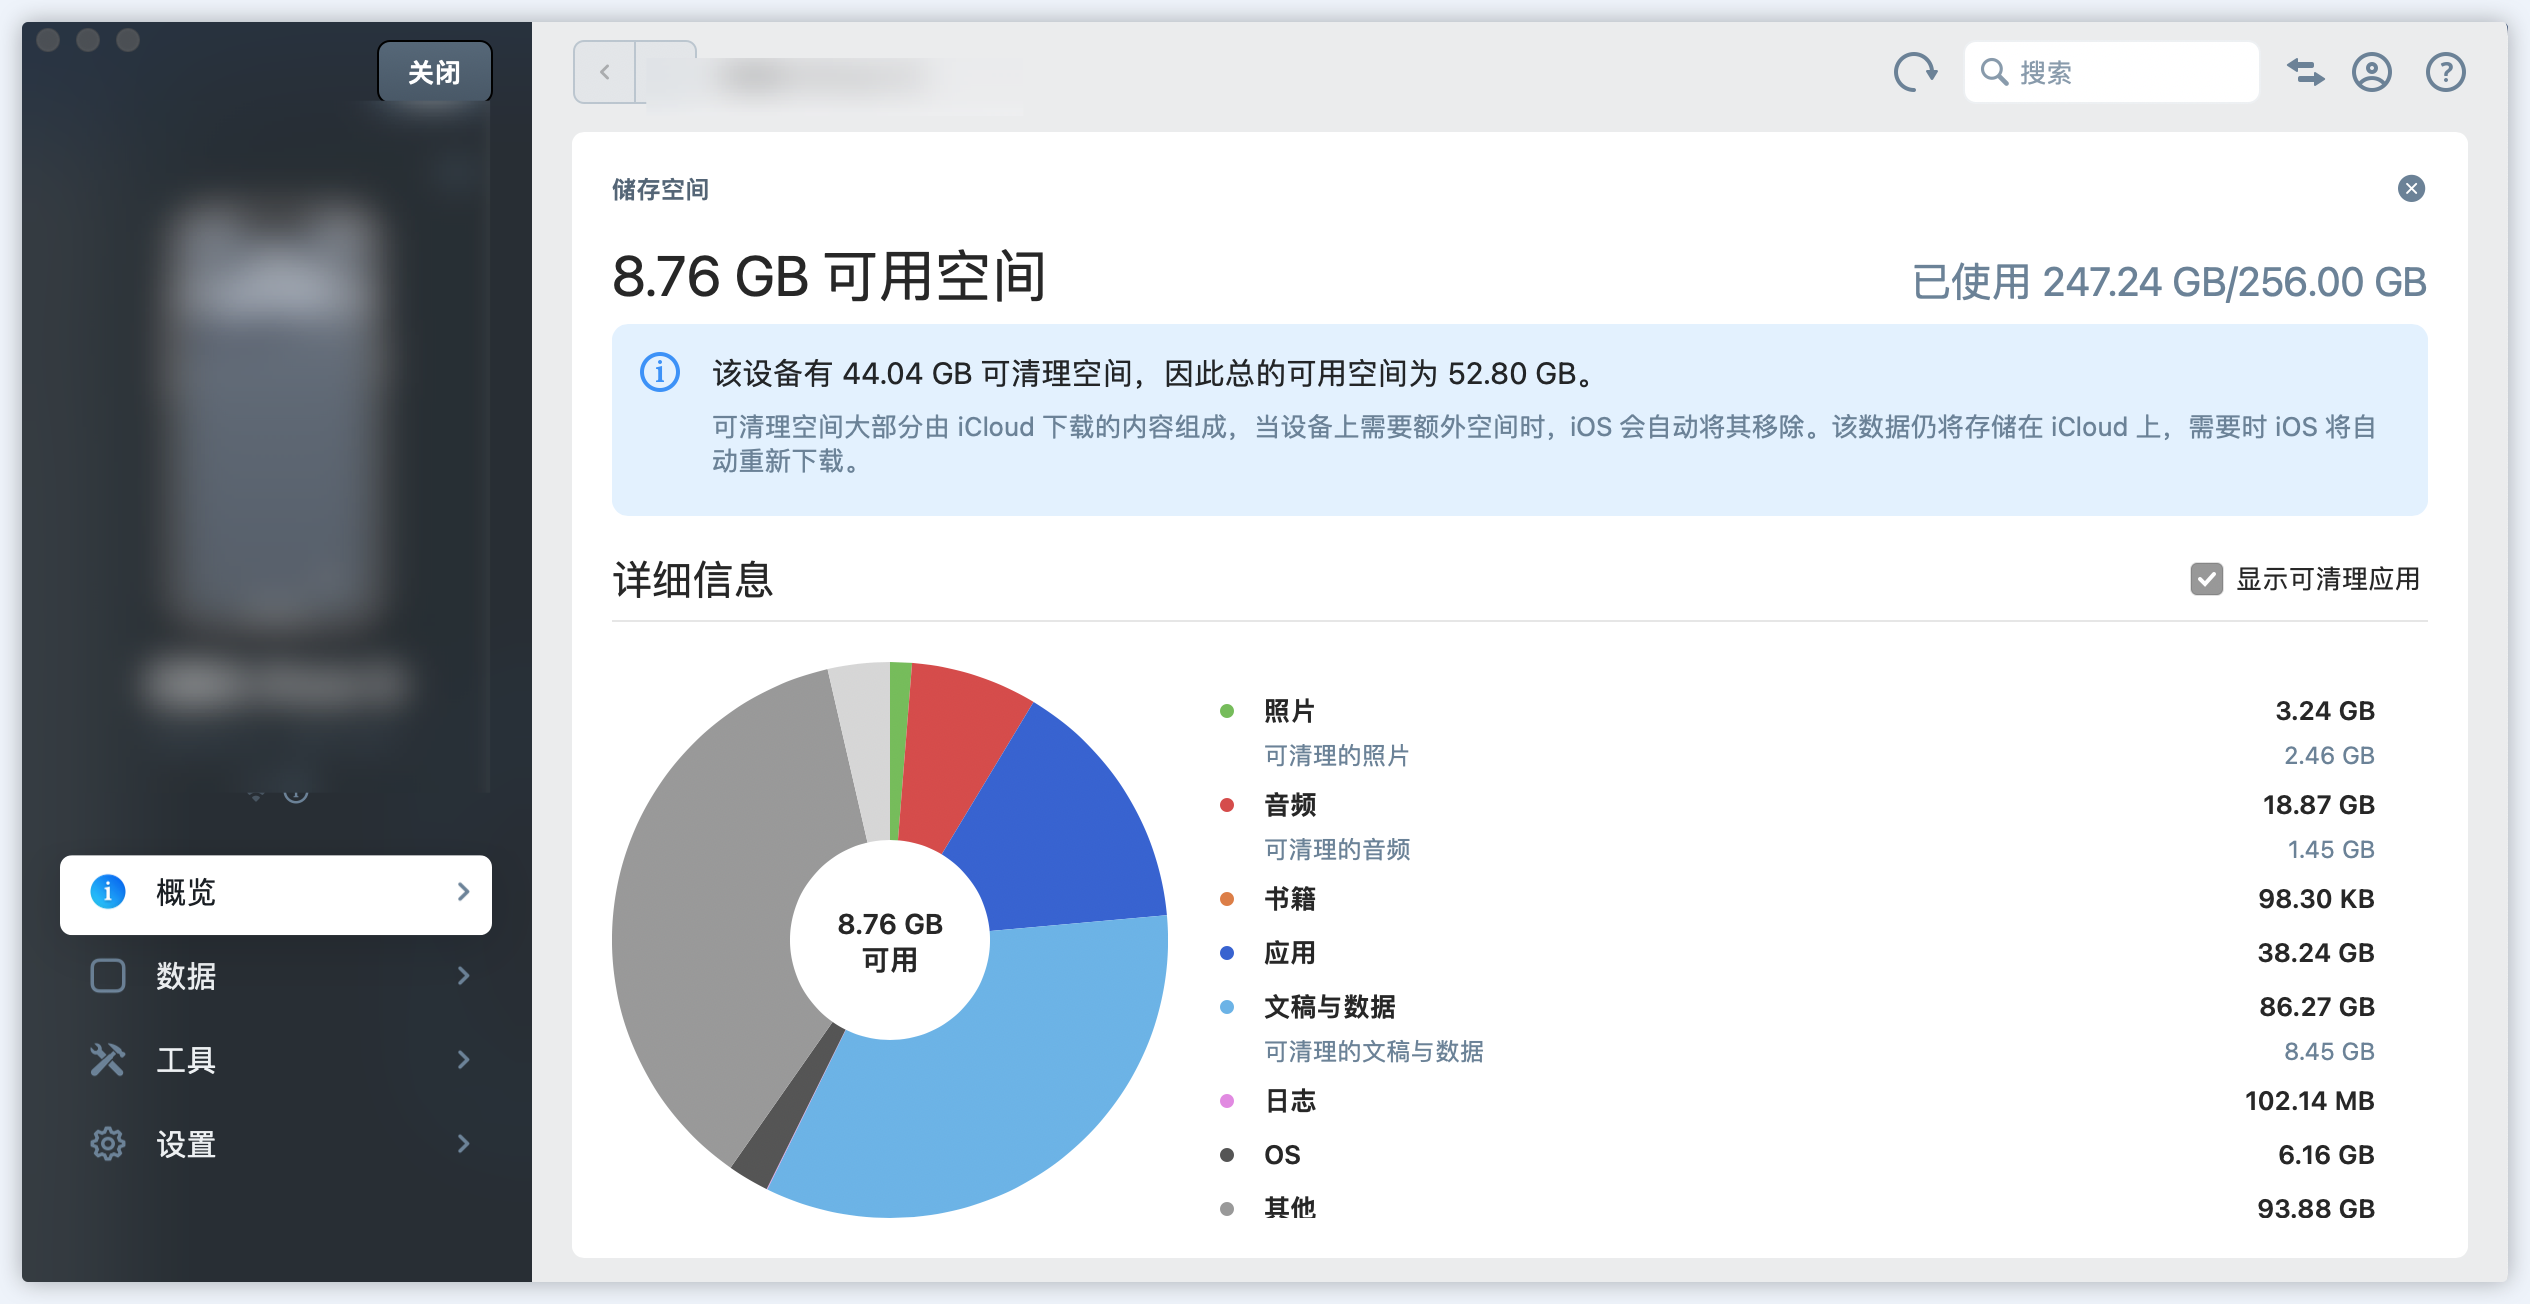Click the refresh icon in toolbar
The width and height of the screenshot is (2530, 1304).
click(x=1915, y=72)
